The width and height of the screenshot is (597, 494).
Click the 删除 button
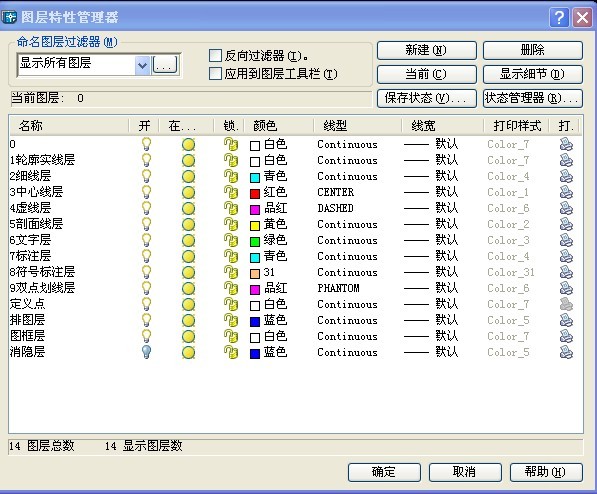point(533,50)
